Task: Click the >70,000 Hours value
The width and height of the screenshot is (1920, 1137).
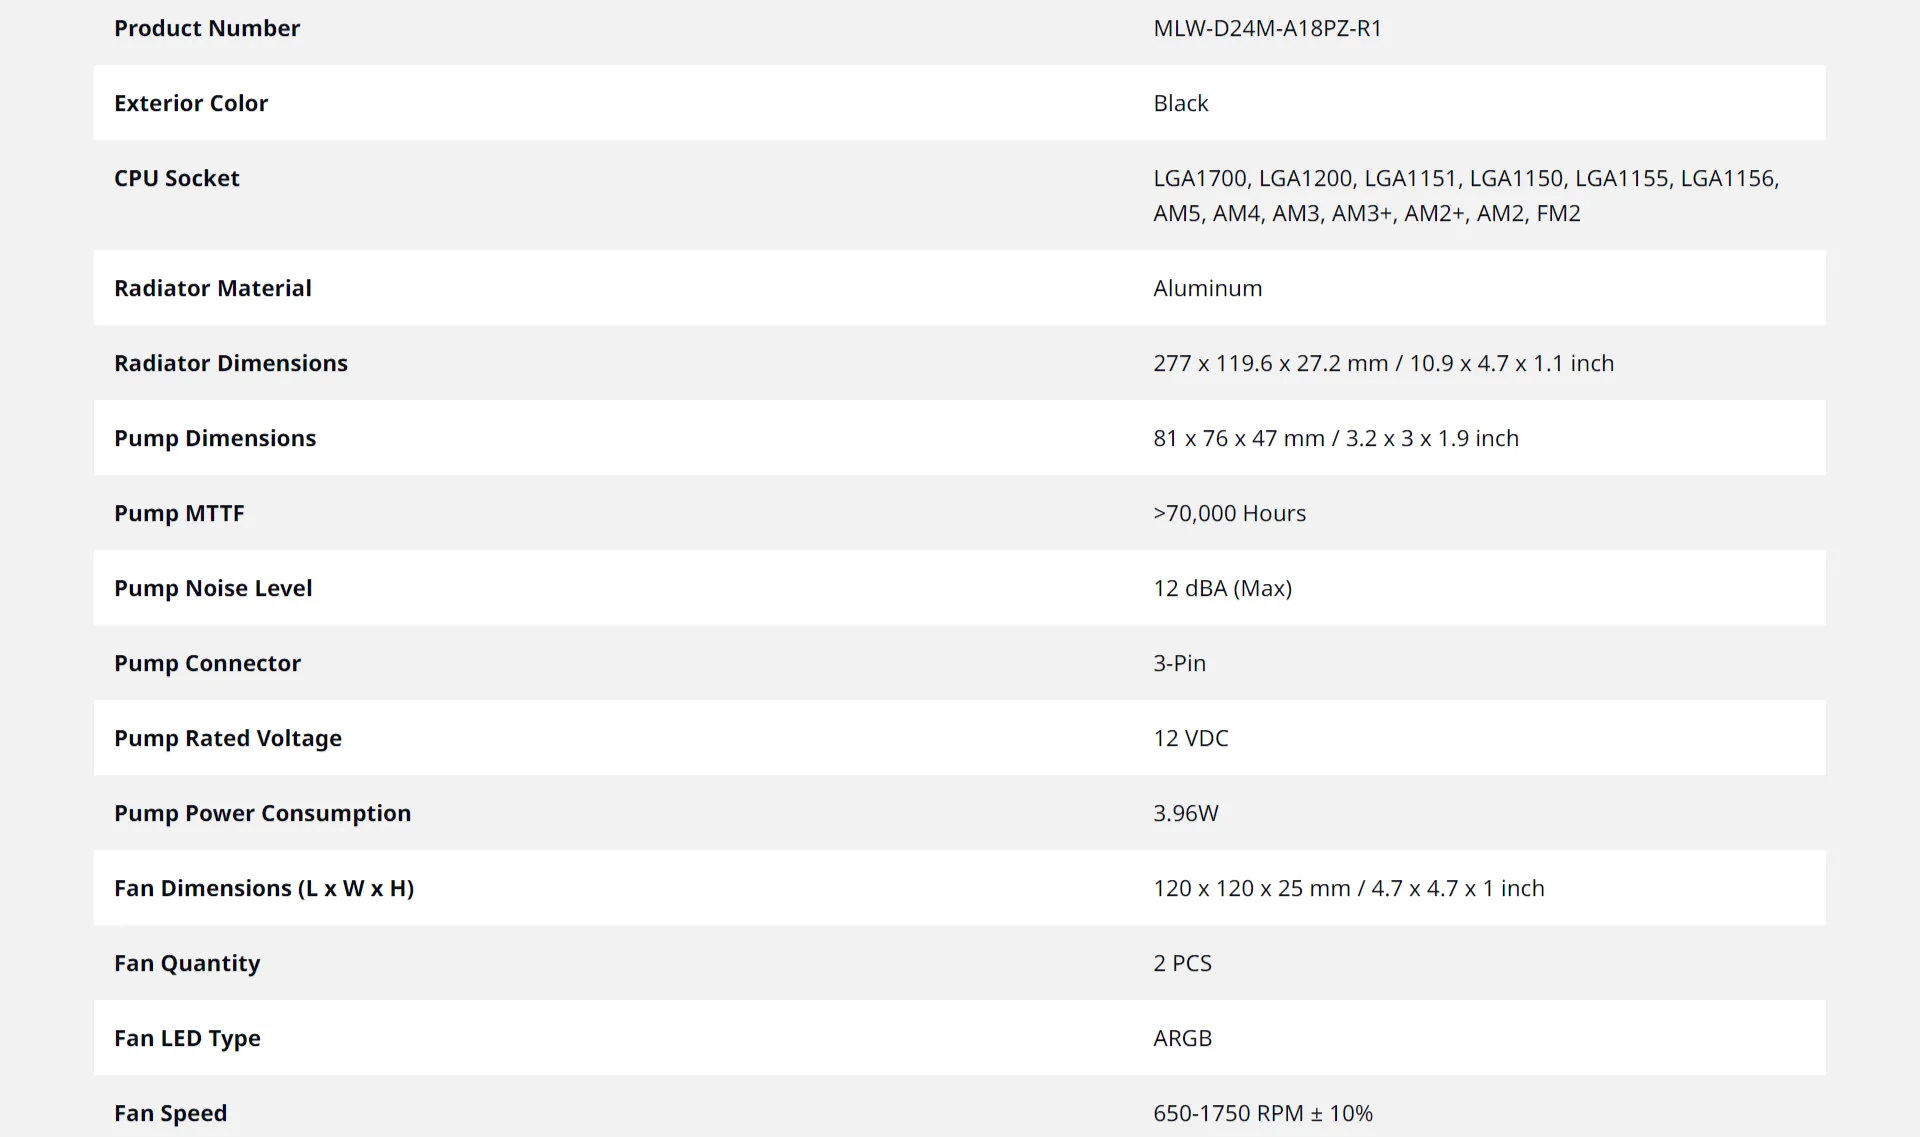Action: point(1229,513)
